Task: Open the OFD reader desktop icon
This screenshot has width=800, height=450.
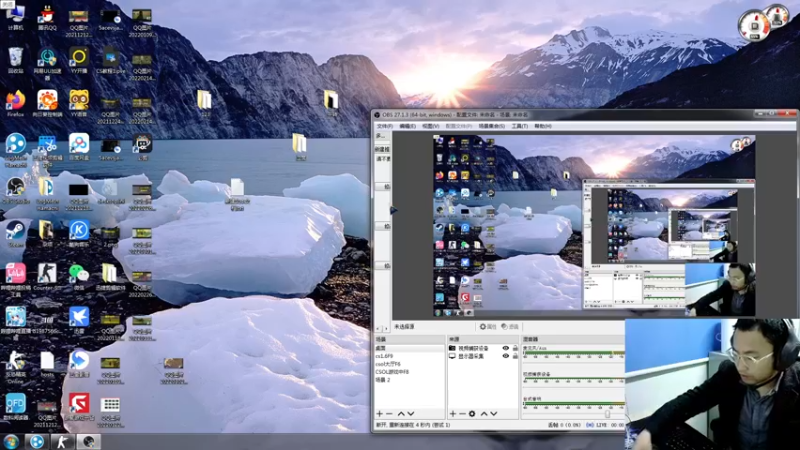Action: pos(15,406)
